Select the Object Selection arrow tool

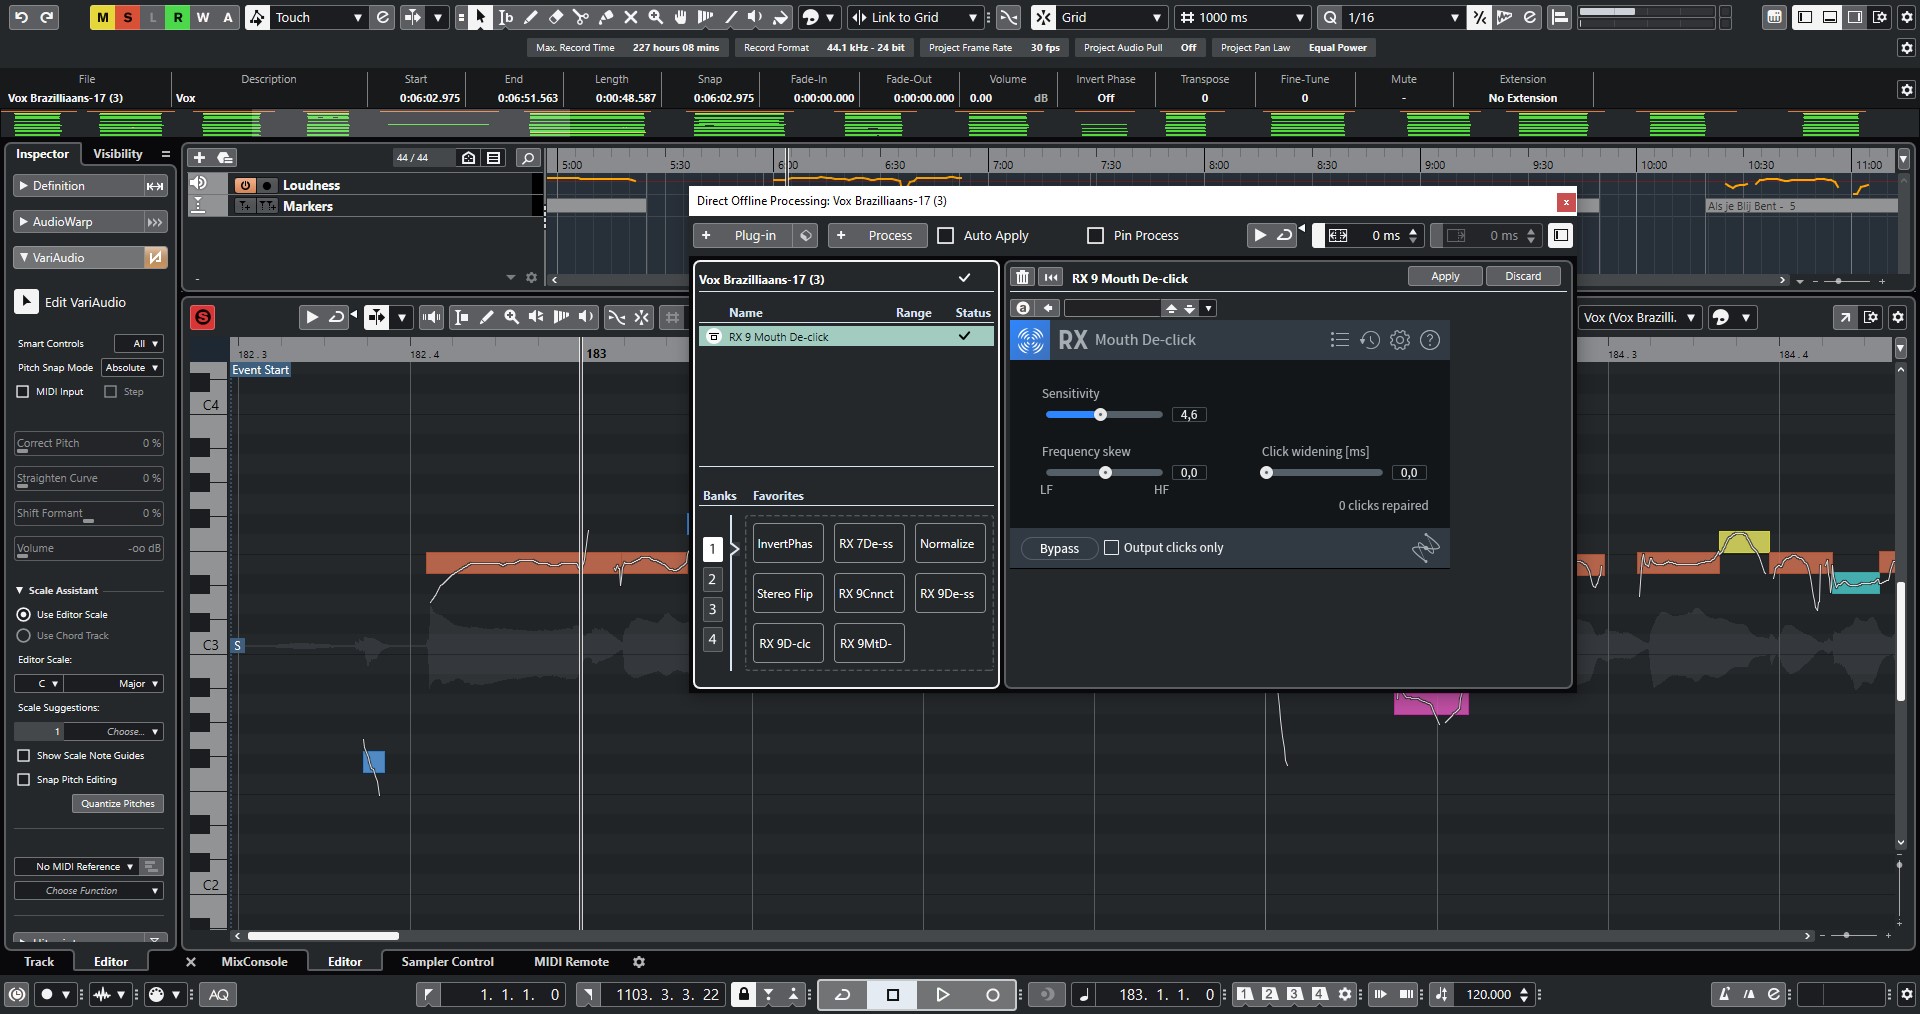point(481,17)
